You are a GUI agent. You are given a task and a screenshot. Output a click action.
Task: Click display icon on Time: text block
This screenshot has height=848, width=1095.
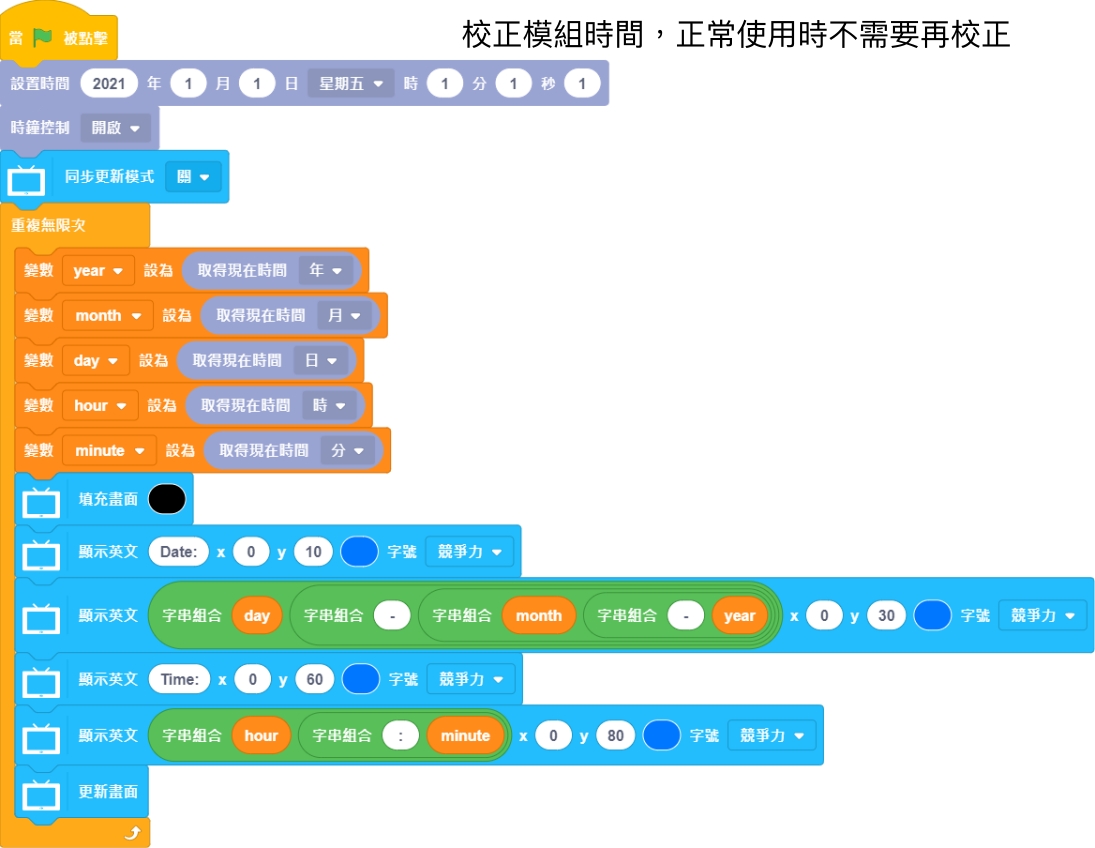click(x=41, y=681)
